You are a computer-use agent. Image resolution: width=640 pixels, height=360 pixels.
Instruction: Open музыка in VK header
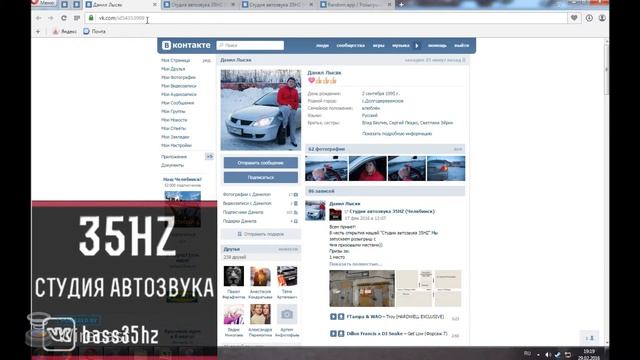point(400,46)
